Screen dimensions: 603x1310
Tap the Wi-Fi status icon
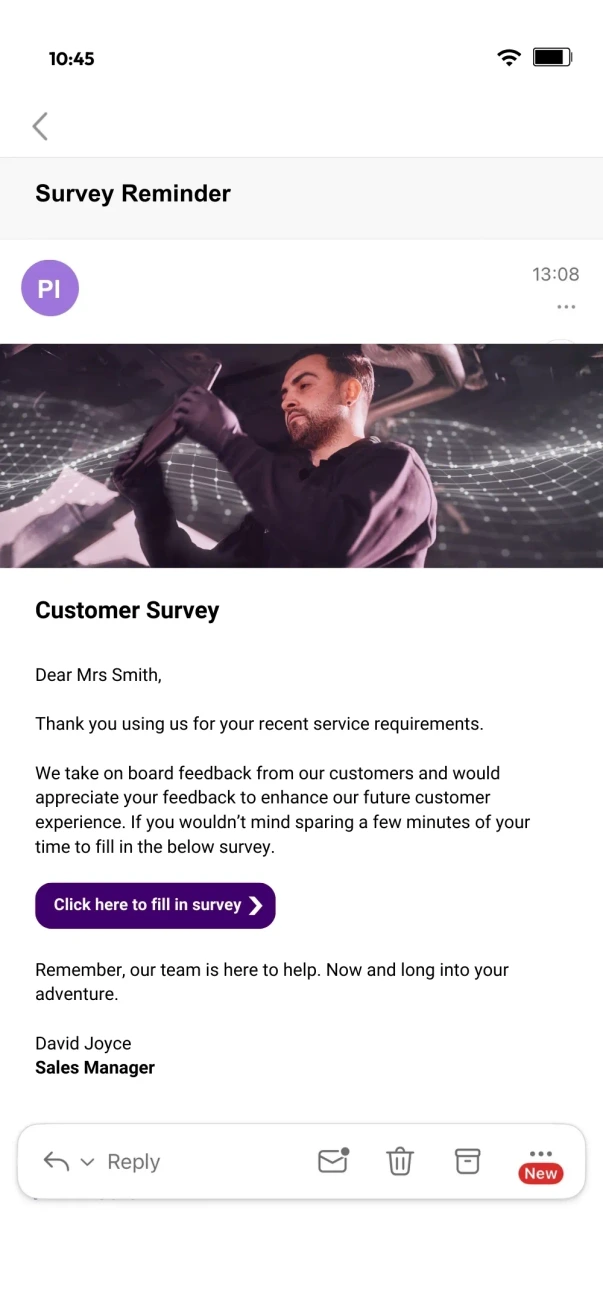pyautogui.click(x=509, y=58)
